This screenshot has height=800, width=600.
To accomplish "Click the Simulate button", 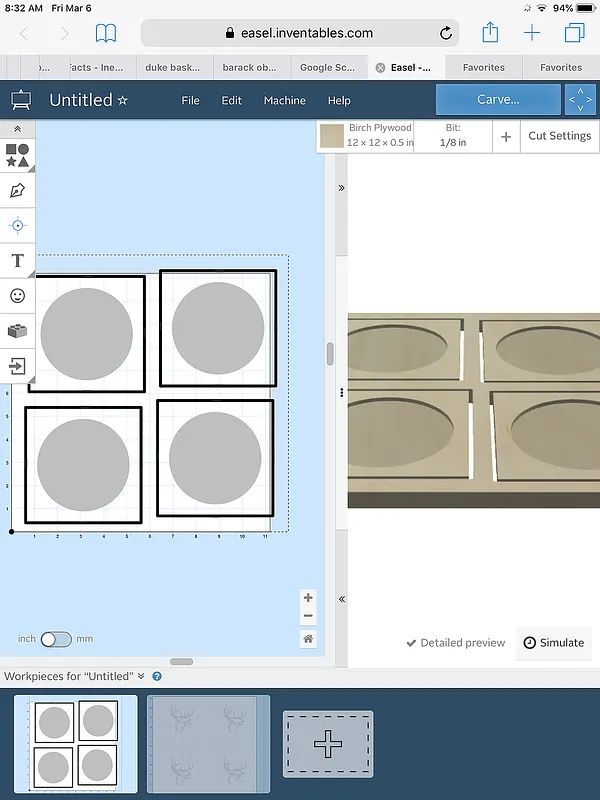I will click(x=553, y=643).
